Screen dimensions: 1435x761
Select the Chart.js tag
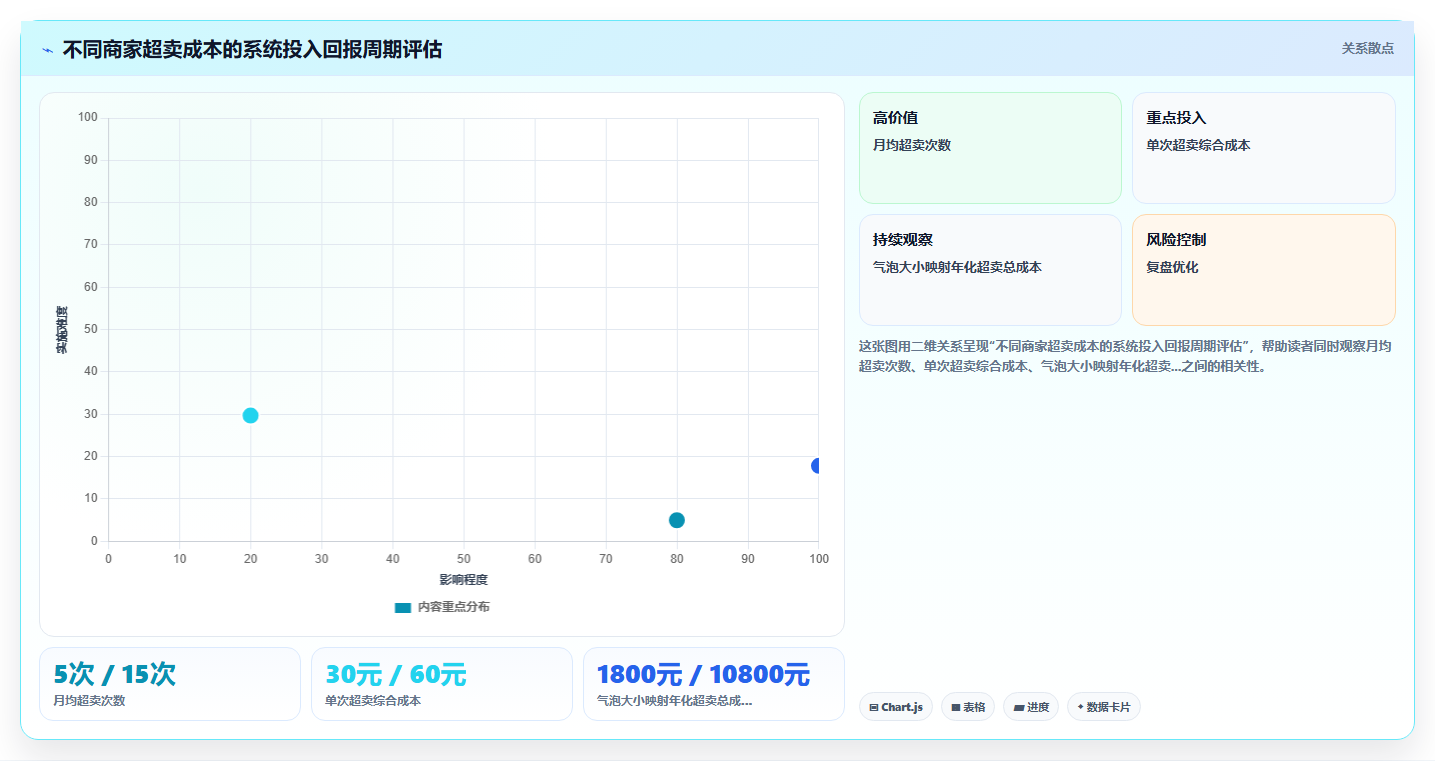coord(896,707)
